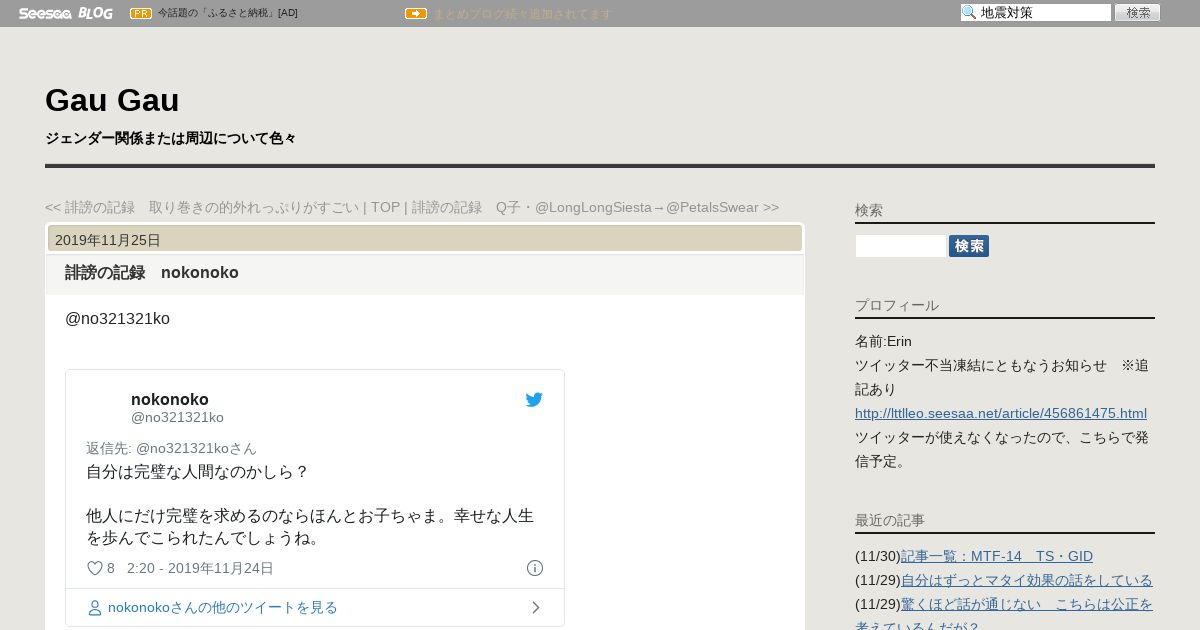Click the Twitter bird icon on tweet
The width and height of the screenshot is (1200, 630).
click(534, 400)
